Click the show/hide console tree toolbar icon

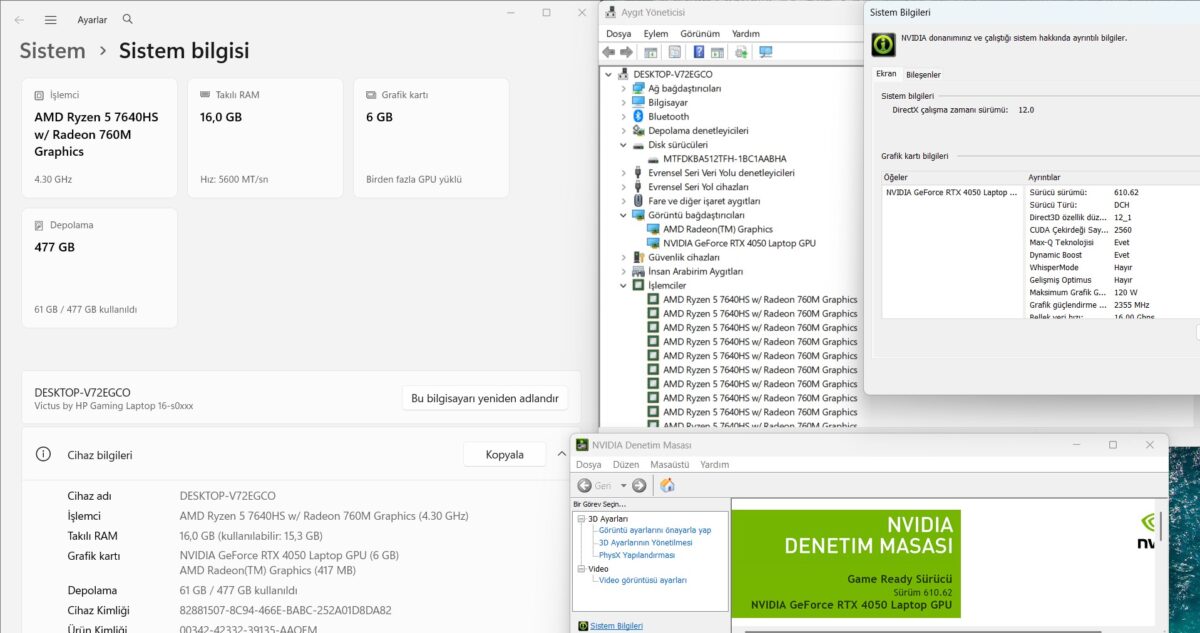coord(651,52)
